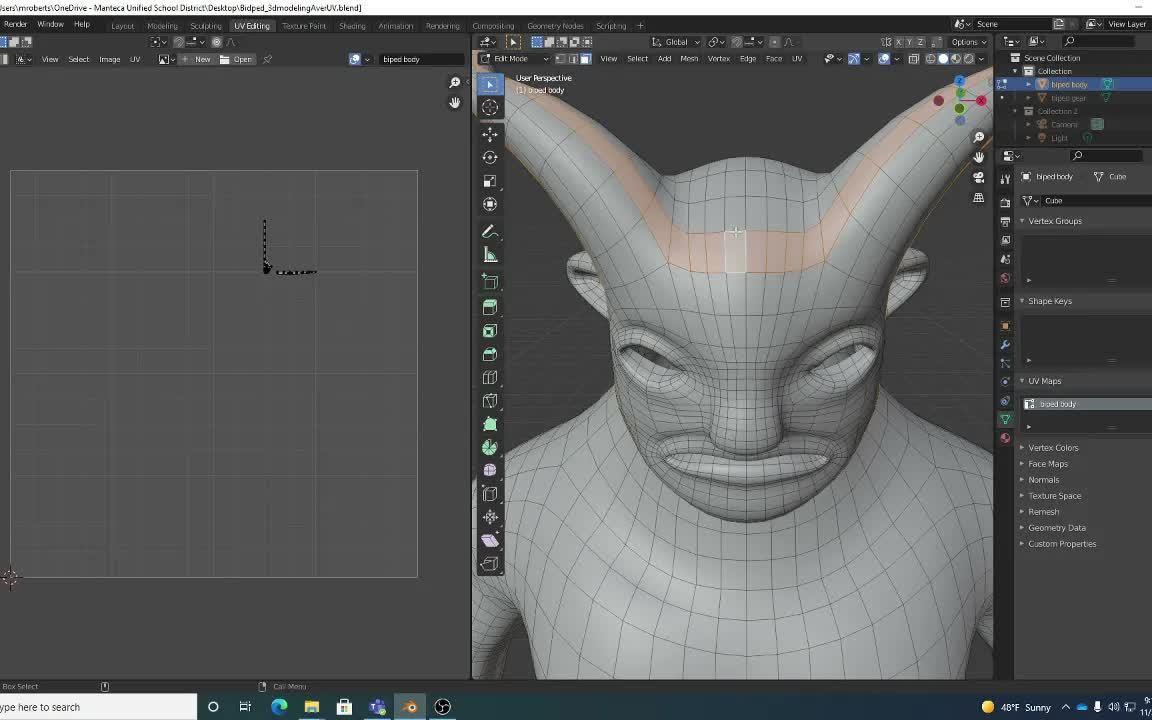Viewport: 1152px width, 720px height.
Task: Toggle viewport visibility of biped gear
Action: (1107, 98)
